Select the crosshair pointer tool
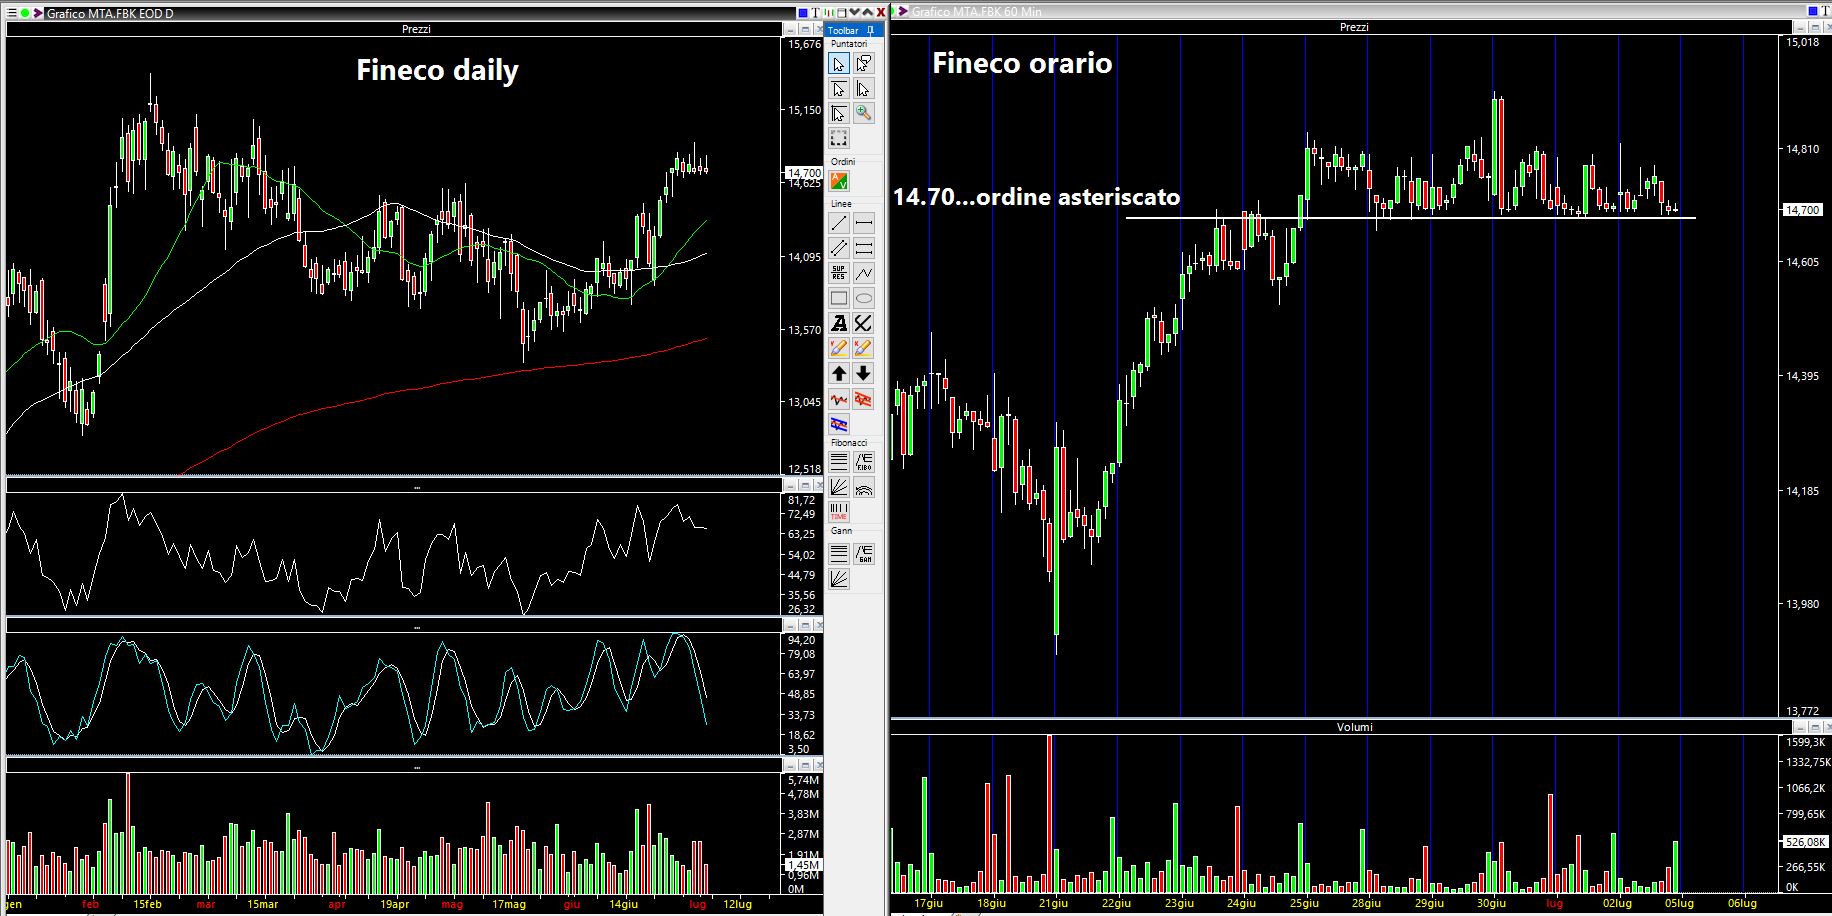Viewport: 1832px width, 916px height. [x=839, y=114]
